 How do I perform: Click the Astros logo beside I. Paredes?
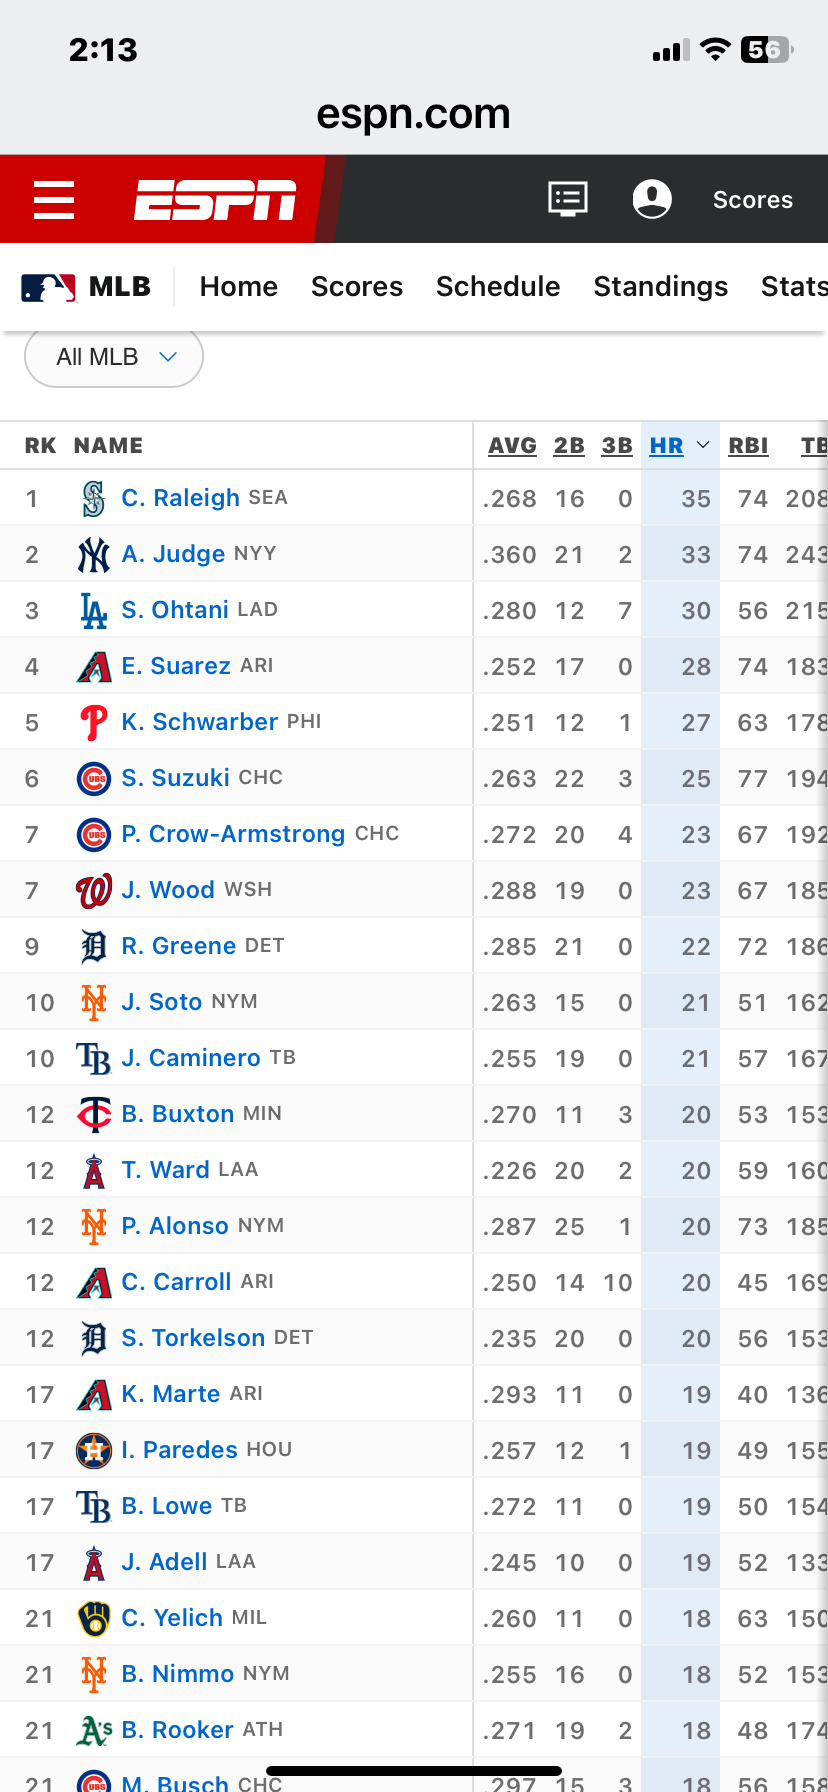pos(94,1450)
